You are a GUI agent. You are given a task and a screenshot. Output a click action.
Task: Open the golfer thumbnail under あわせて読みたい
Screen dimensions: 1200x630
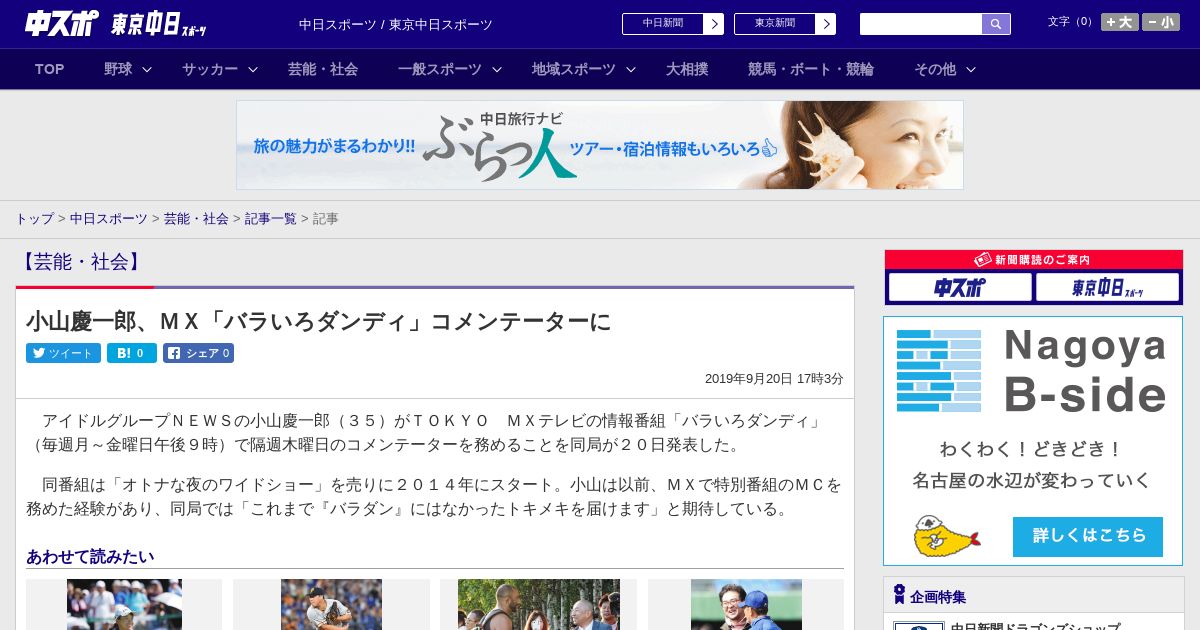[124, 604]
